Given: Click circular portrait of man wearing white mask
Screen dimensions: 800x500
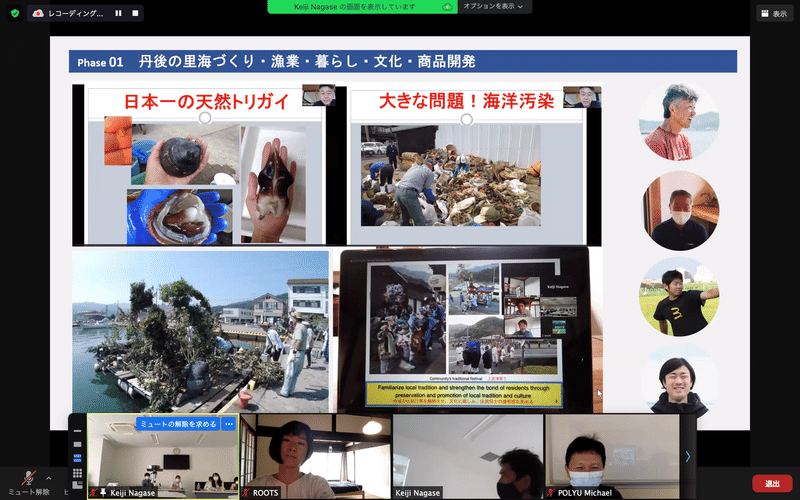Looking at the screenshot, I should pos(680,211).
